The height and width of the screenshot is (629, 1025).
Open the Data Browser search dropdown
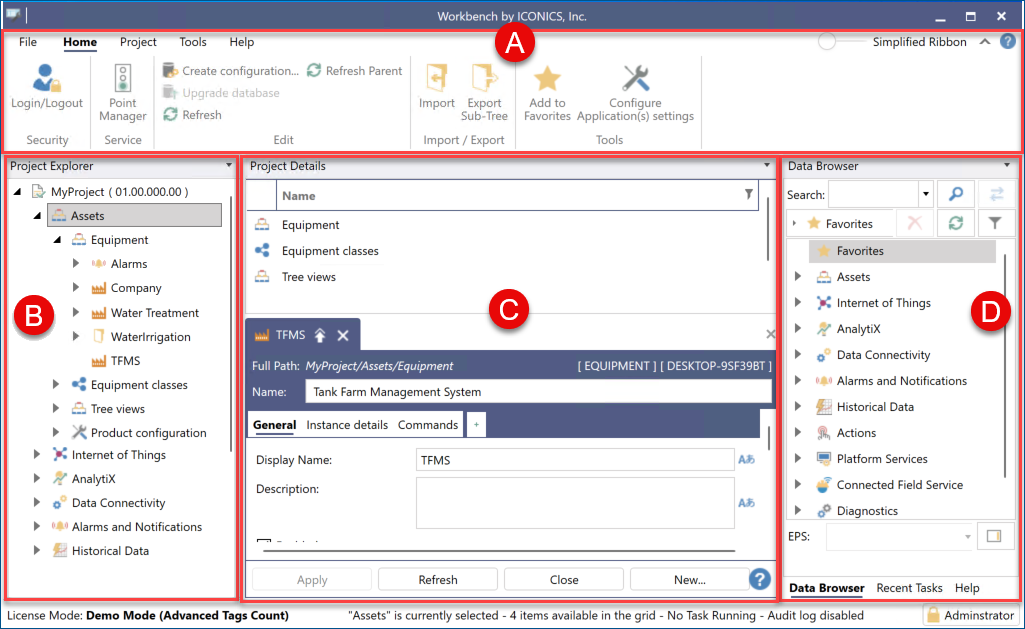coord(926,194)
